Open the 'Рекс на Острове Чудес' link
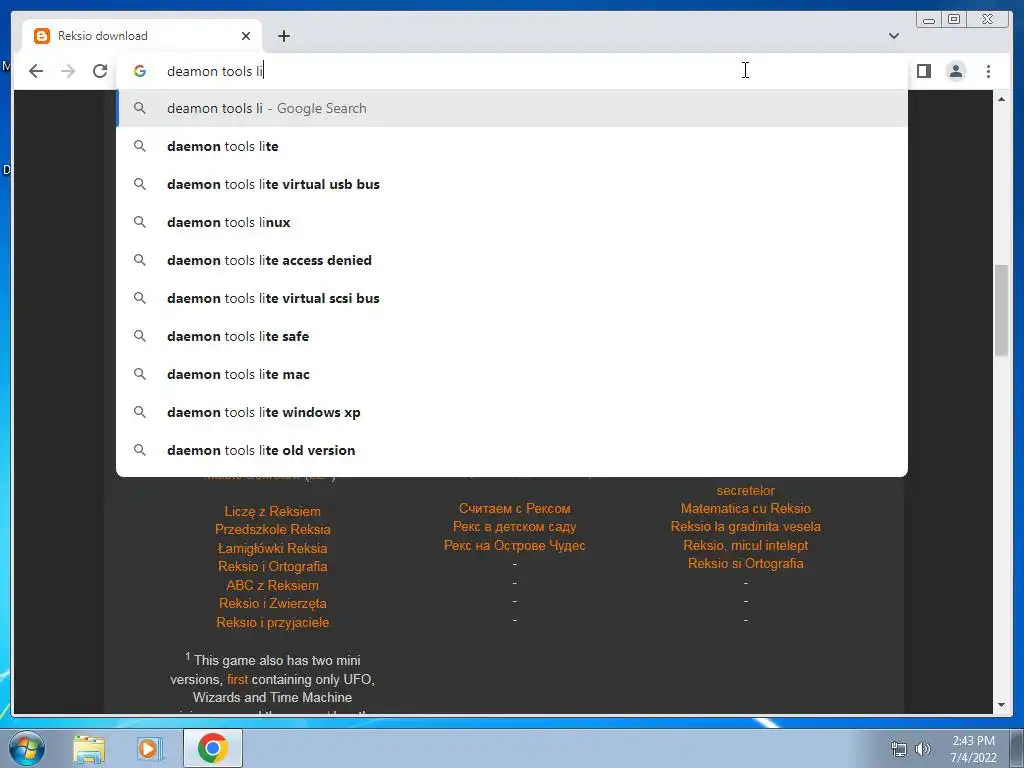Screen dimensions: 1024x768 click(x=515, y=545)
